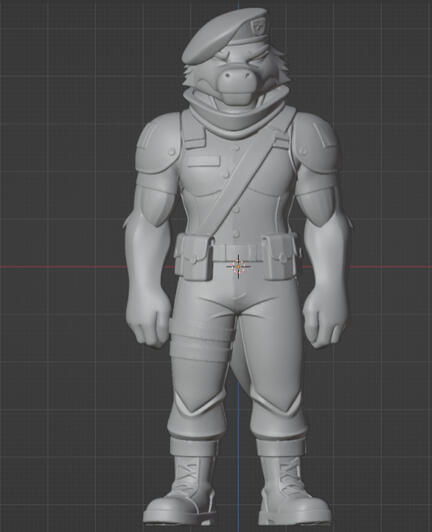The height and width of the screenshot is (532, 432).
Task: Select the belt pouch on the left side
Action: (x=194, y=257)
